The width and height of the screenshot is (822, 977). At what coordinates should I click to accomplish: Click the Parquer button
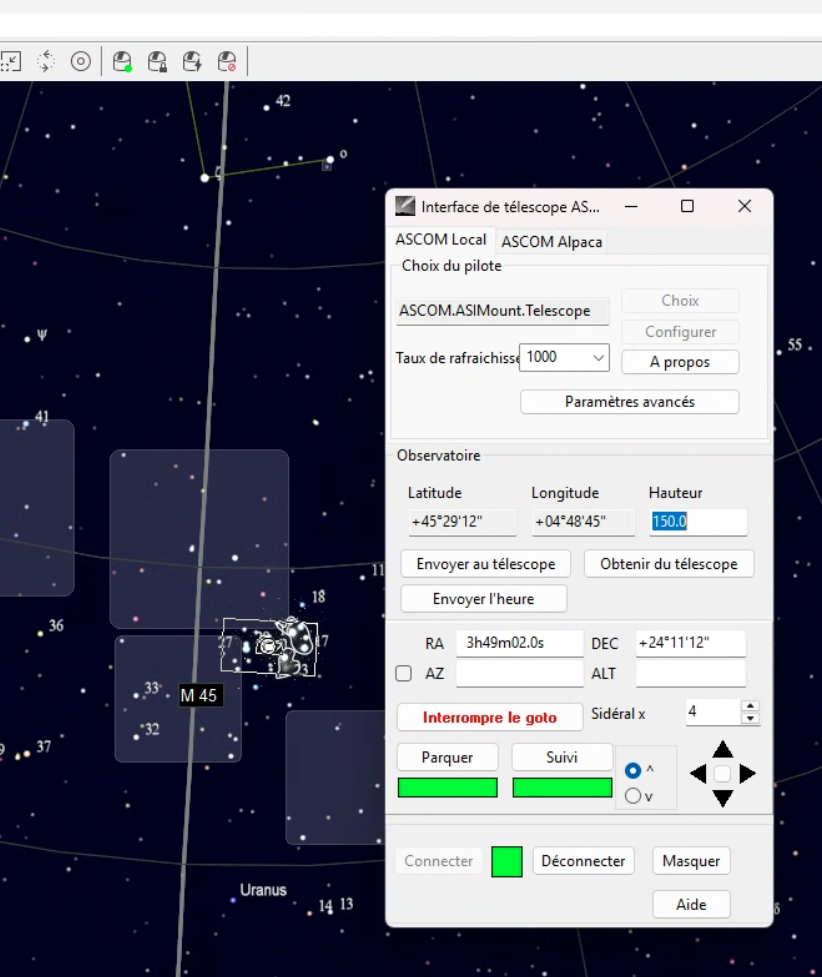pyautogui.click(x=447, y=757)
